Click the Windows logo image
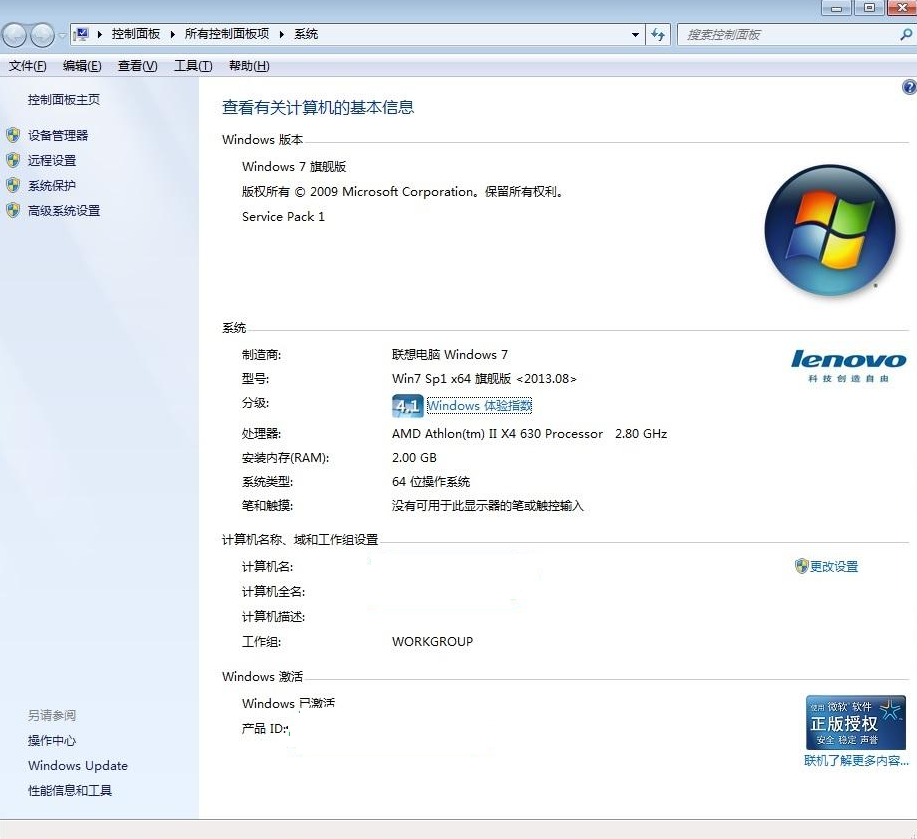This screenshot has width=917, height=839. pyautogui.click(x=829, y=228)
